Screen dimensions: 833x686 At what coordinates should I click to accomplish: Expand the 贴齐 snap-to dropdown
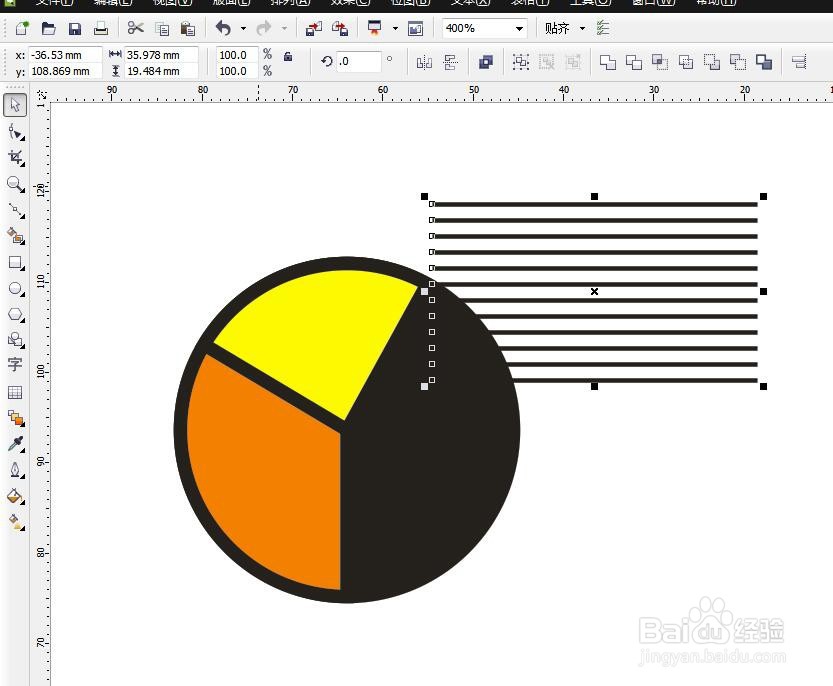tap(582, 28)
